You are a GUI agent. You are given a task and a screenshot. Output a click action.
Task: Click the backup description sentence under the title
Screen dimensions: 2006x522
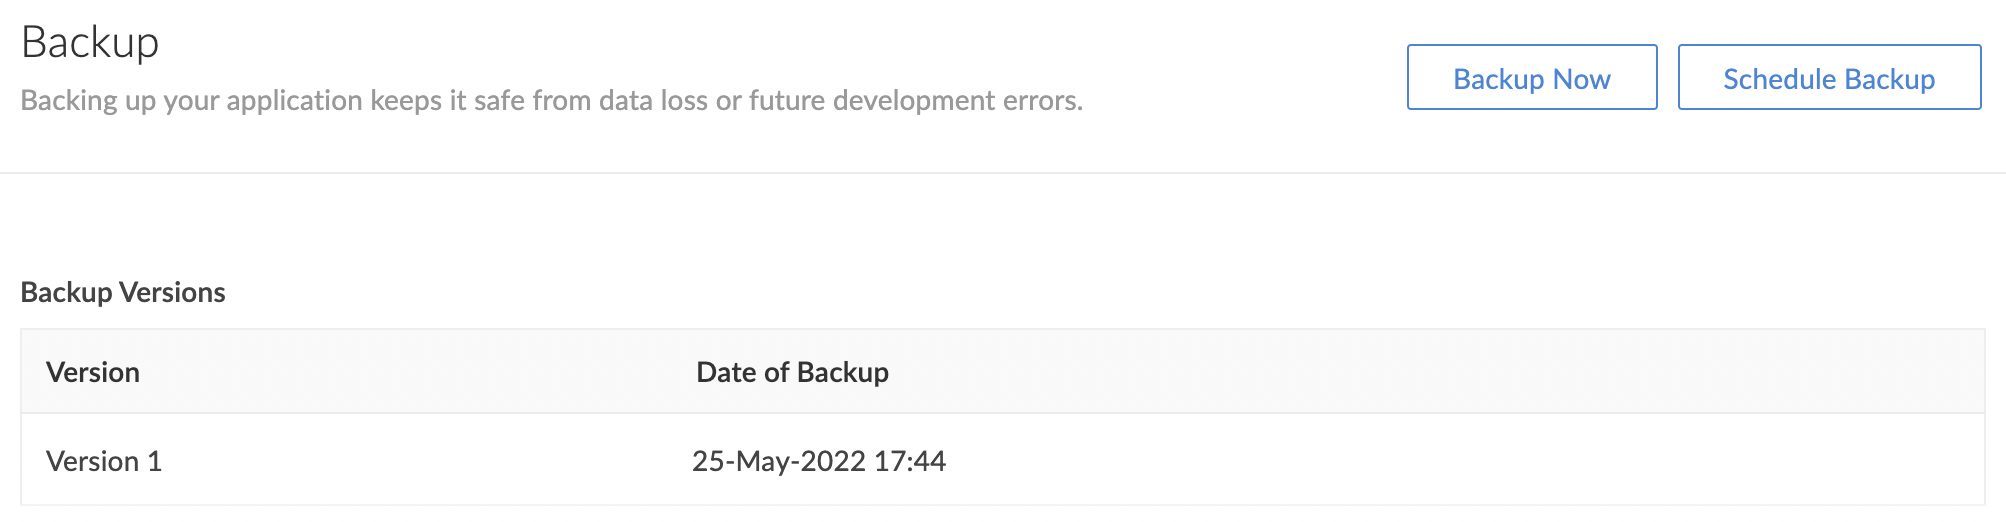coord(551,100)
